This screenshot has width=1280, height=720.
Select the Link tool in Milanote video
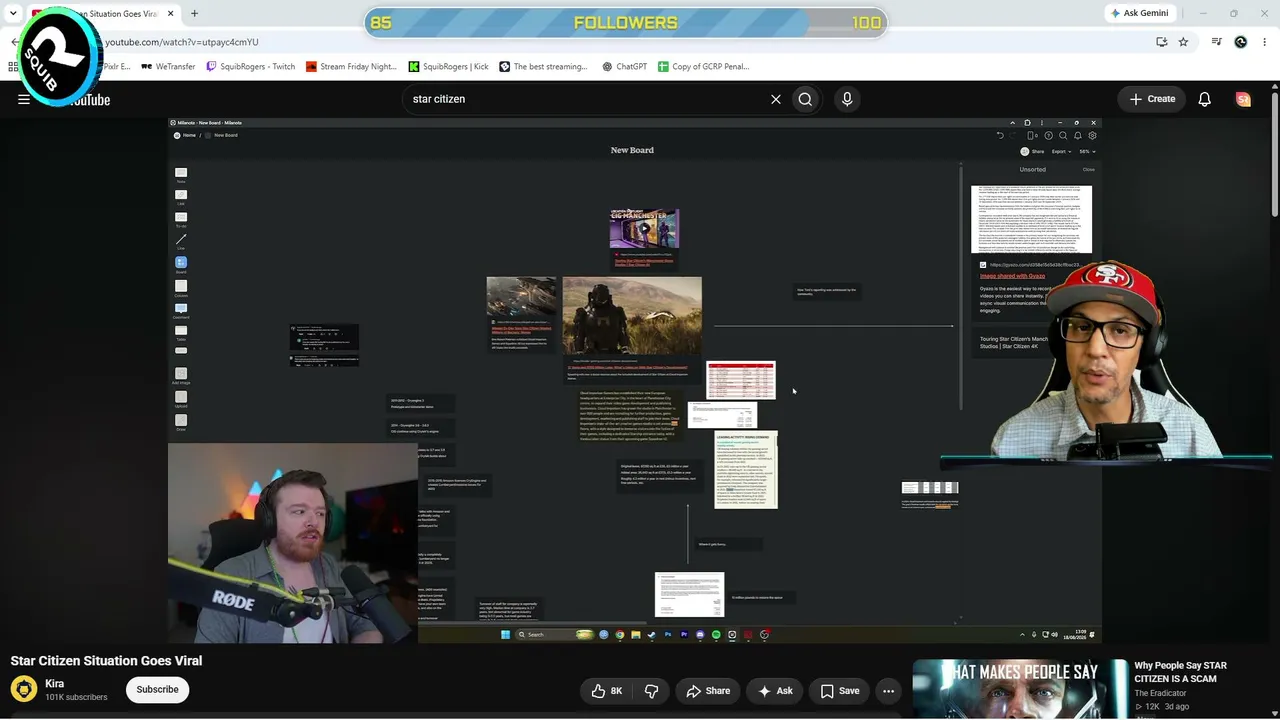[181, 197]
